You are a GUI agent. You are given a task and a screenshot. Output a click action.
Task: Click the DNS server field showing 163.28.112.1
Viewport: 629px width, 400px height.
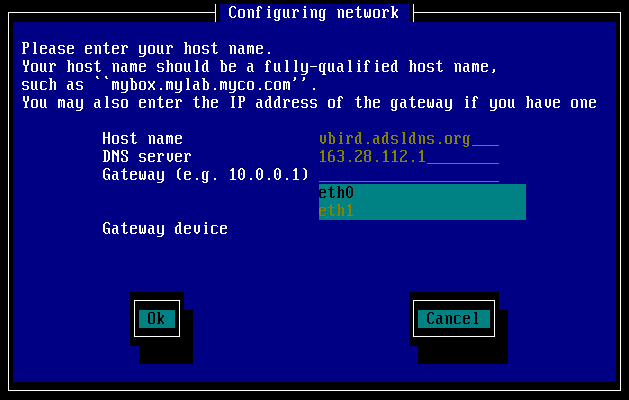(x=409, y=156)
